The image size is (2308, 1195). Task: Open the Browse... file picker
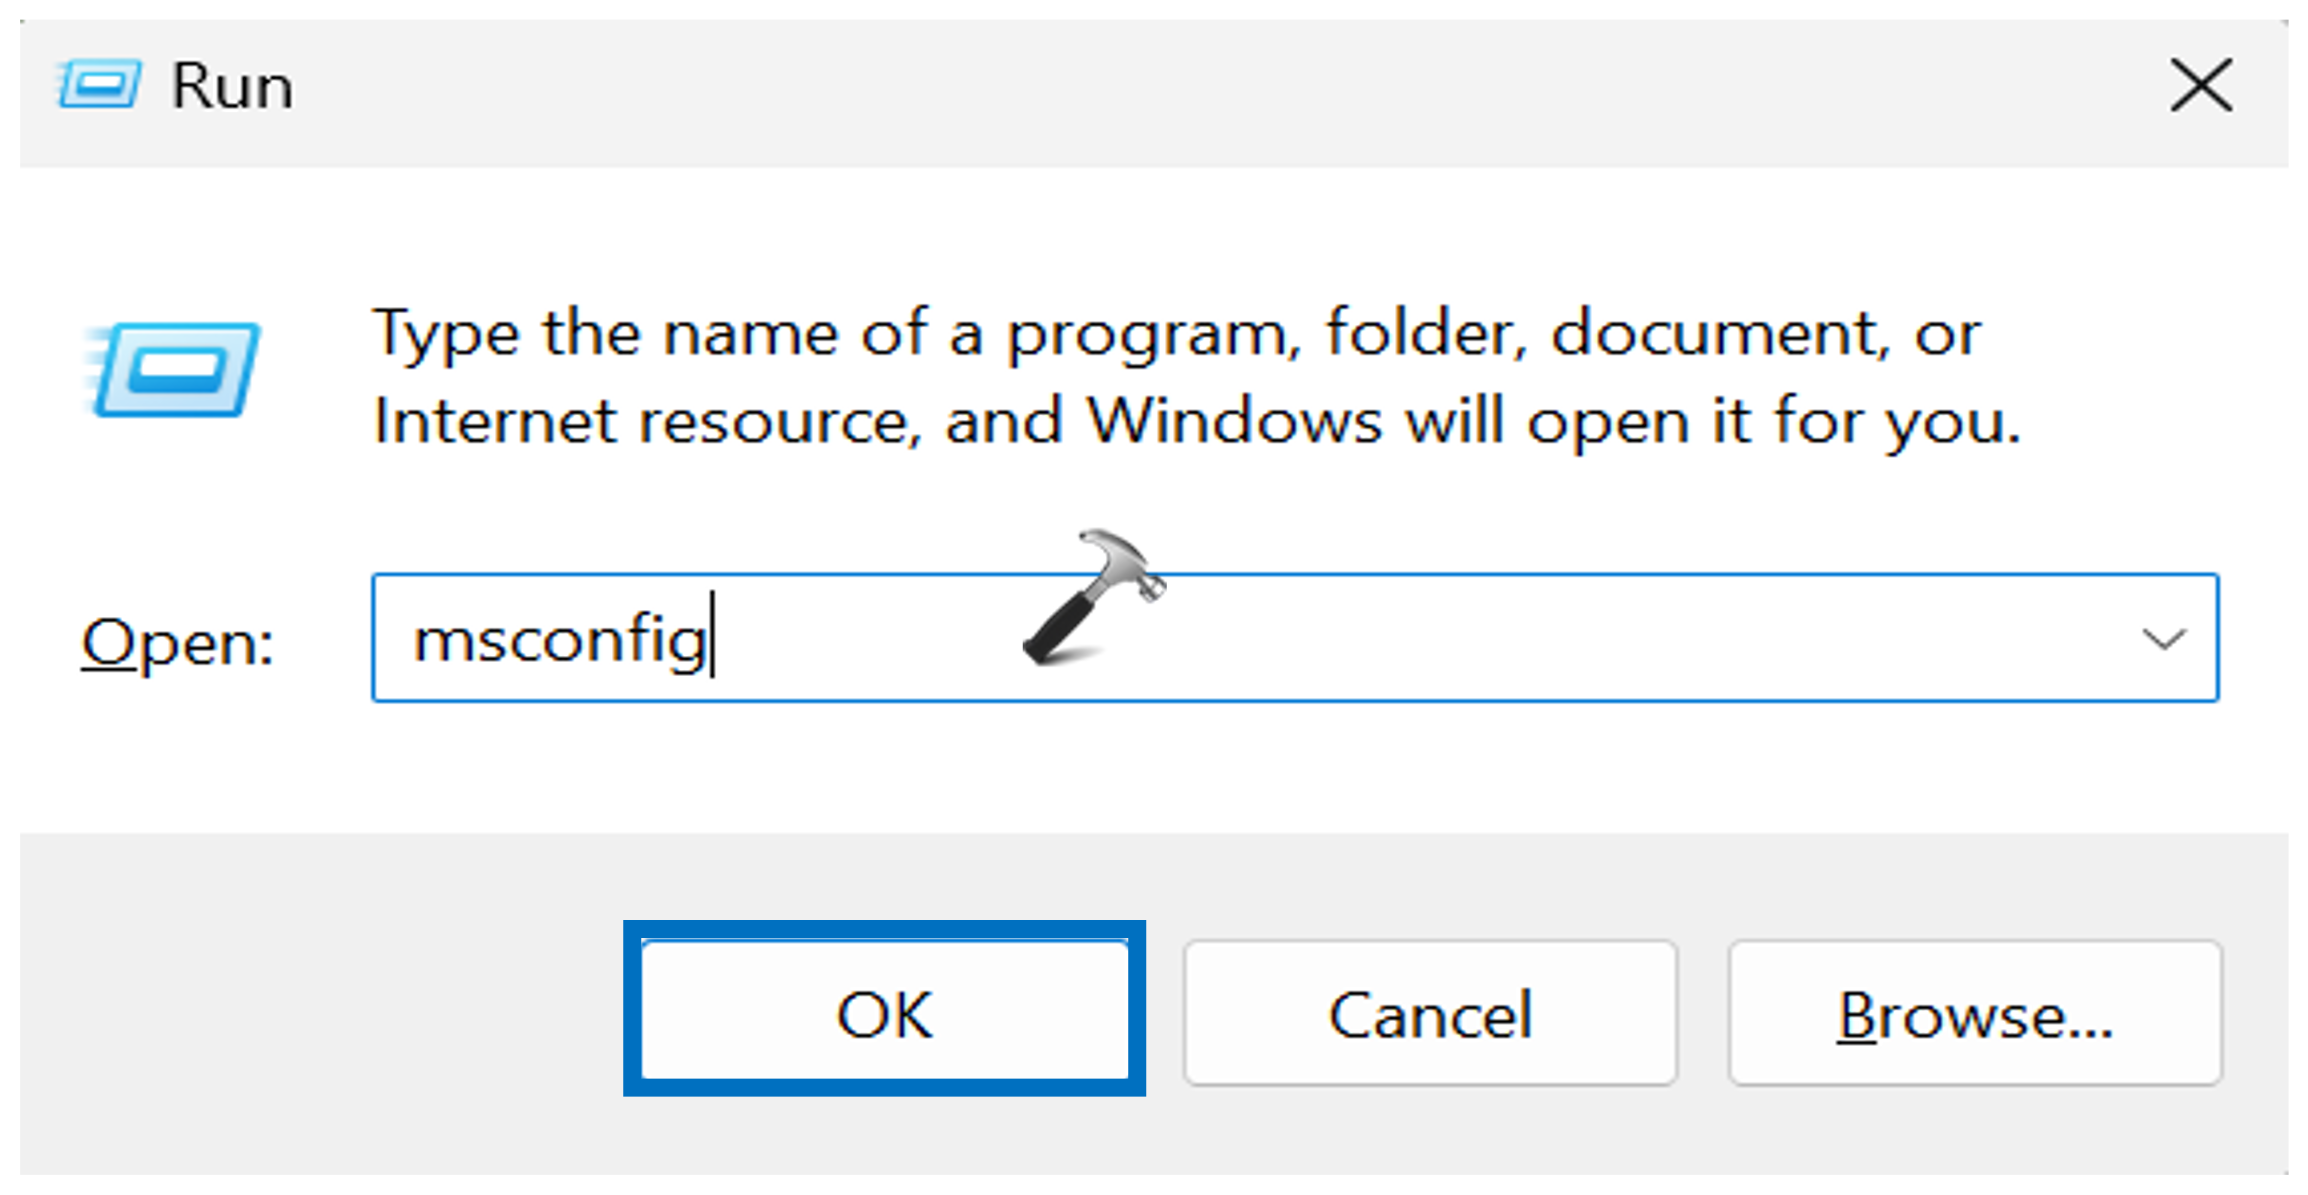point(1975,1013)
